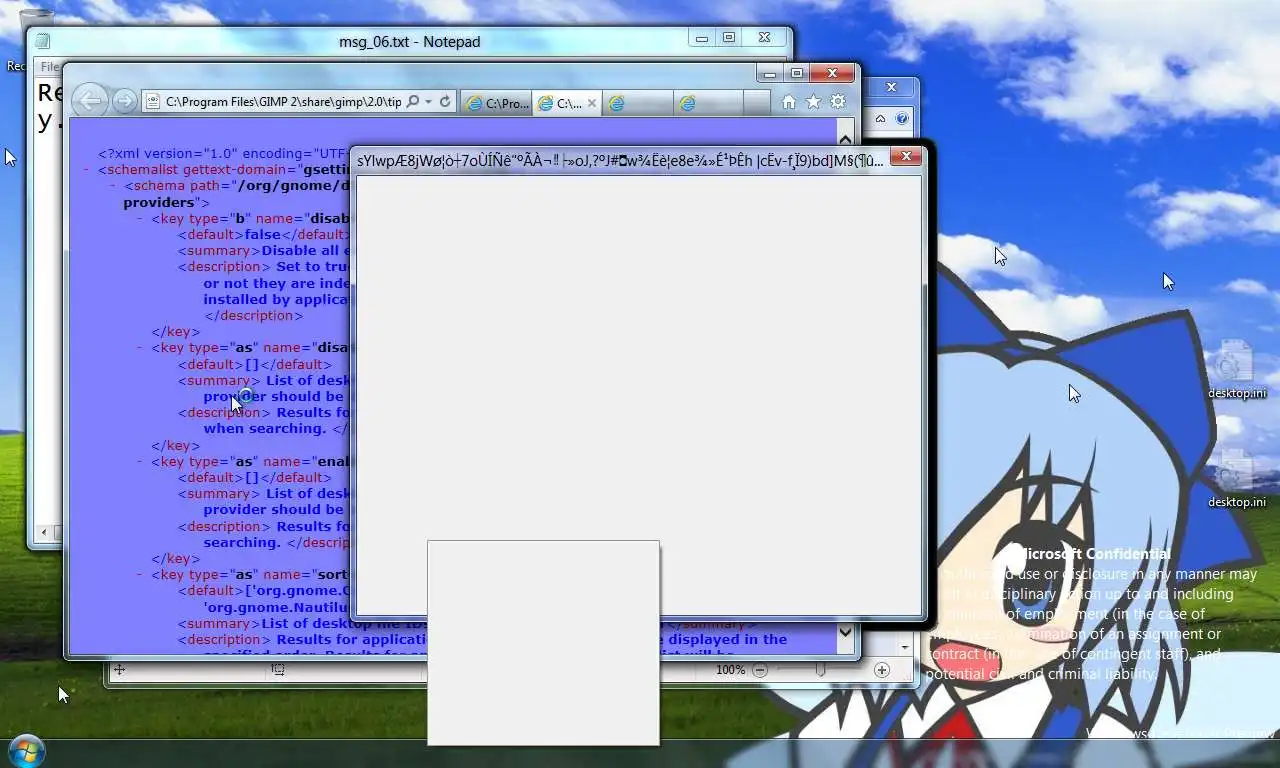Image resolution: width=1280 pixels, height=768 pixels.
Task: Open a new tab in Internet Explorer
Action: click(757, 103)
